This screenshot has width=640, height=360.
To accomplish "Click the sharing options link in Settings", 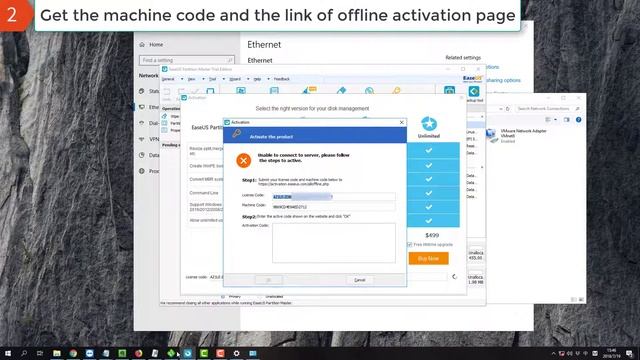I will [504, 80].
